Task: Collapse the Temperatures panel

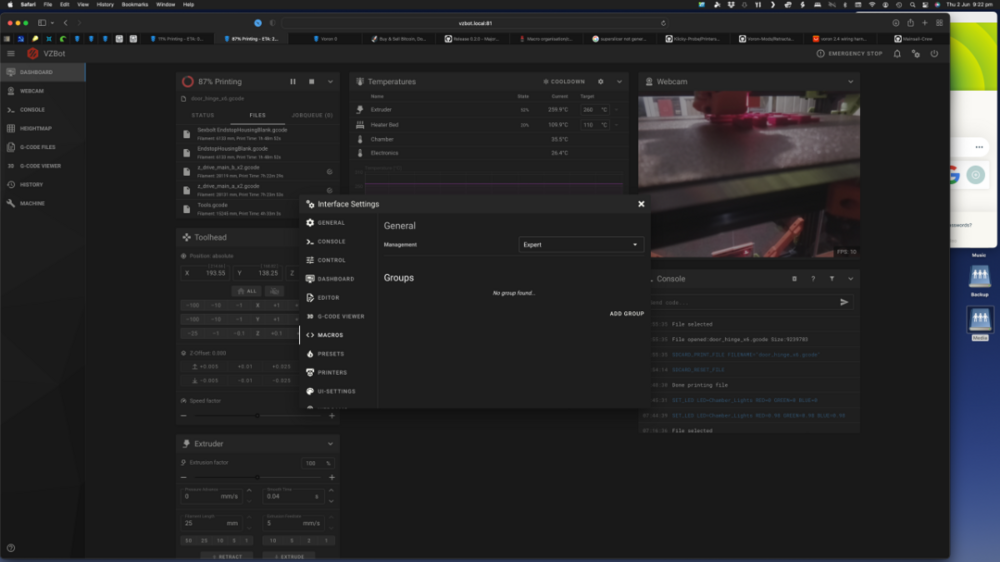Action: pos(619,82)
